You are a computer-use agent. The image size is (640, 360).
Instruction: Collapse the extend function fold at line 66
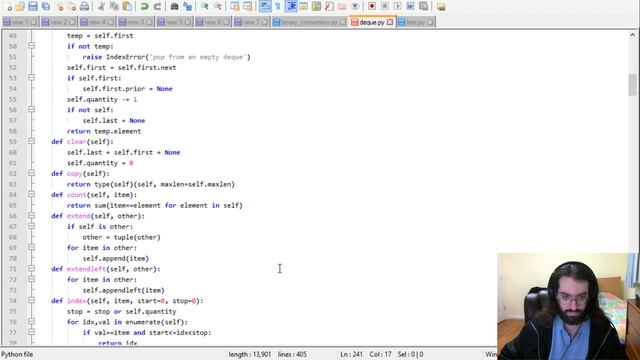coord(31,216)
